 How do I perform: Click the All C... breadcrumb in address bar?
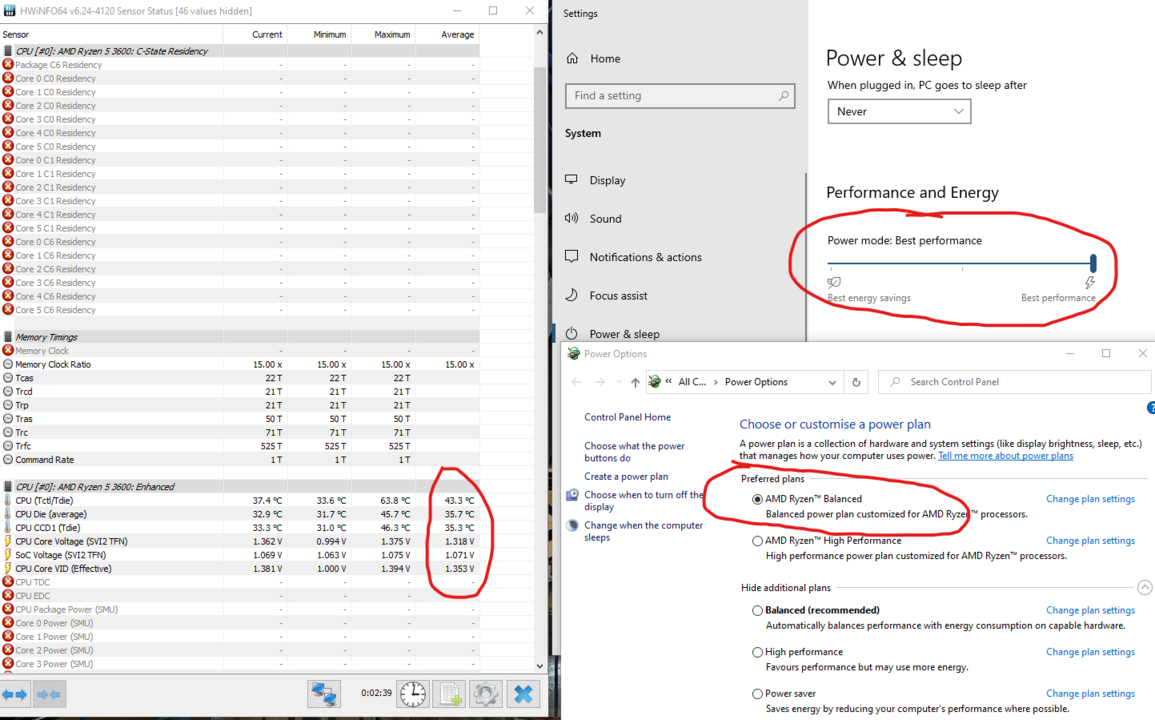coord(692,382)
